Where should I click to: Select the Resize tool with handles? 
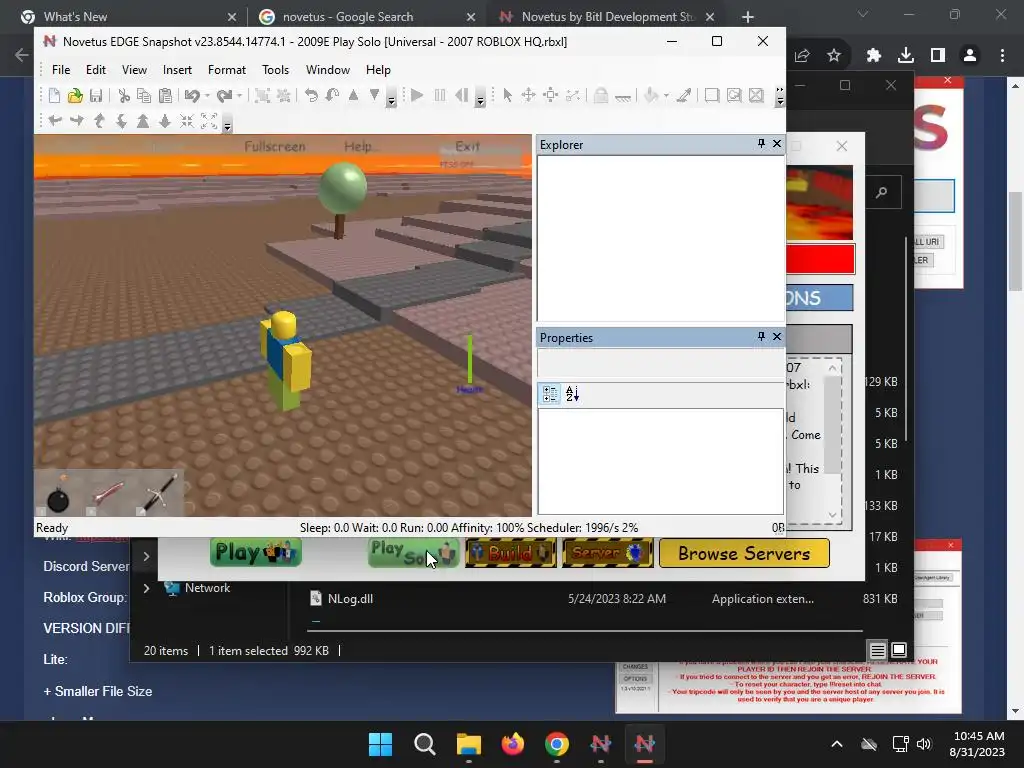(551, 96)
